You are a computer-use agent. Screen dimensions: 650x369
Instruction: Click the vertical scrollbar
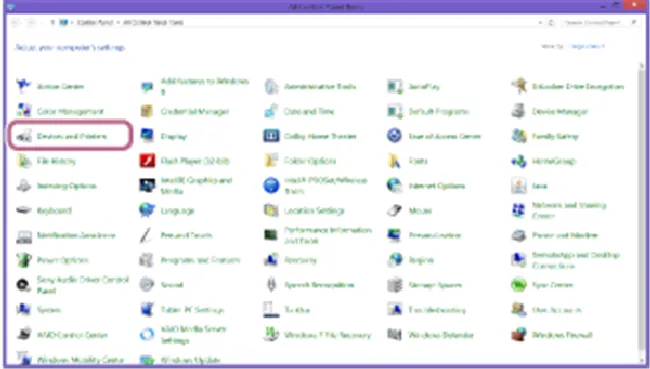[x=642, y=211]
